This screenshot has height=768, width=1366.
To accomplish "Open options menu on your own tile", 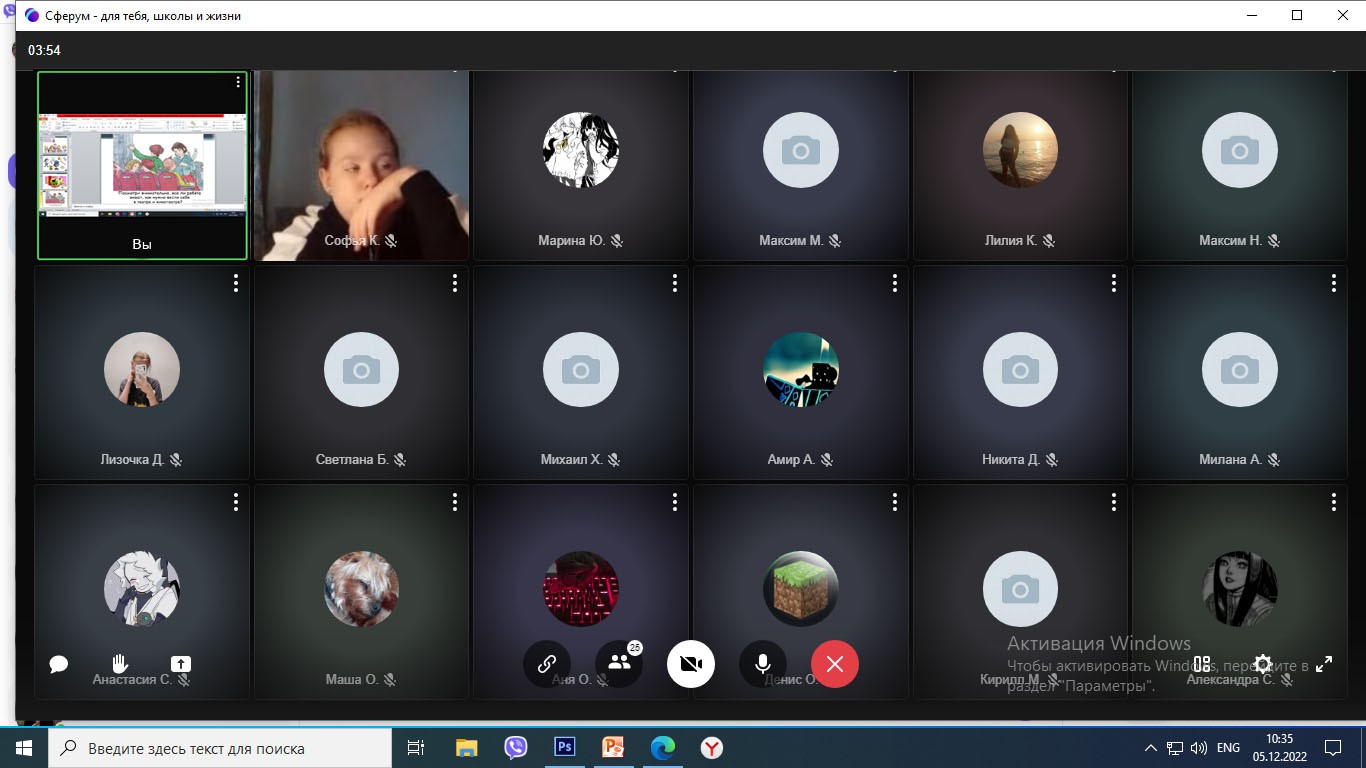I will pyautogui.click(x=237, y=82).
